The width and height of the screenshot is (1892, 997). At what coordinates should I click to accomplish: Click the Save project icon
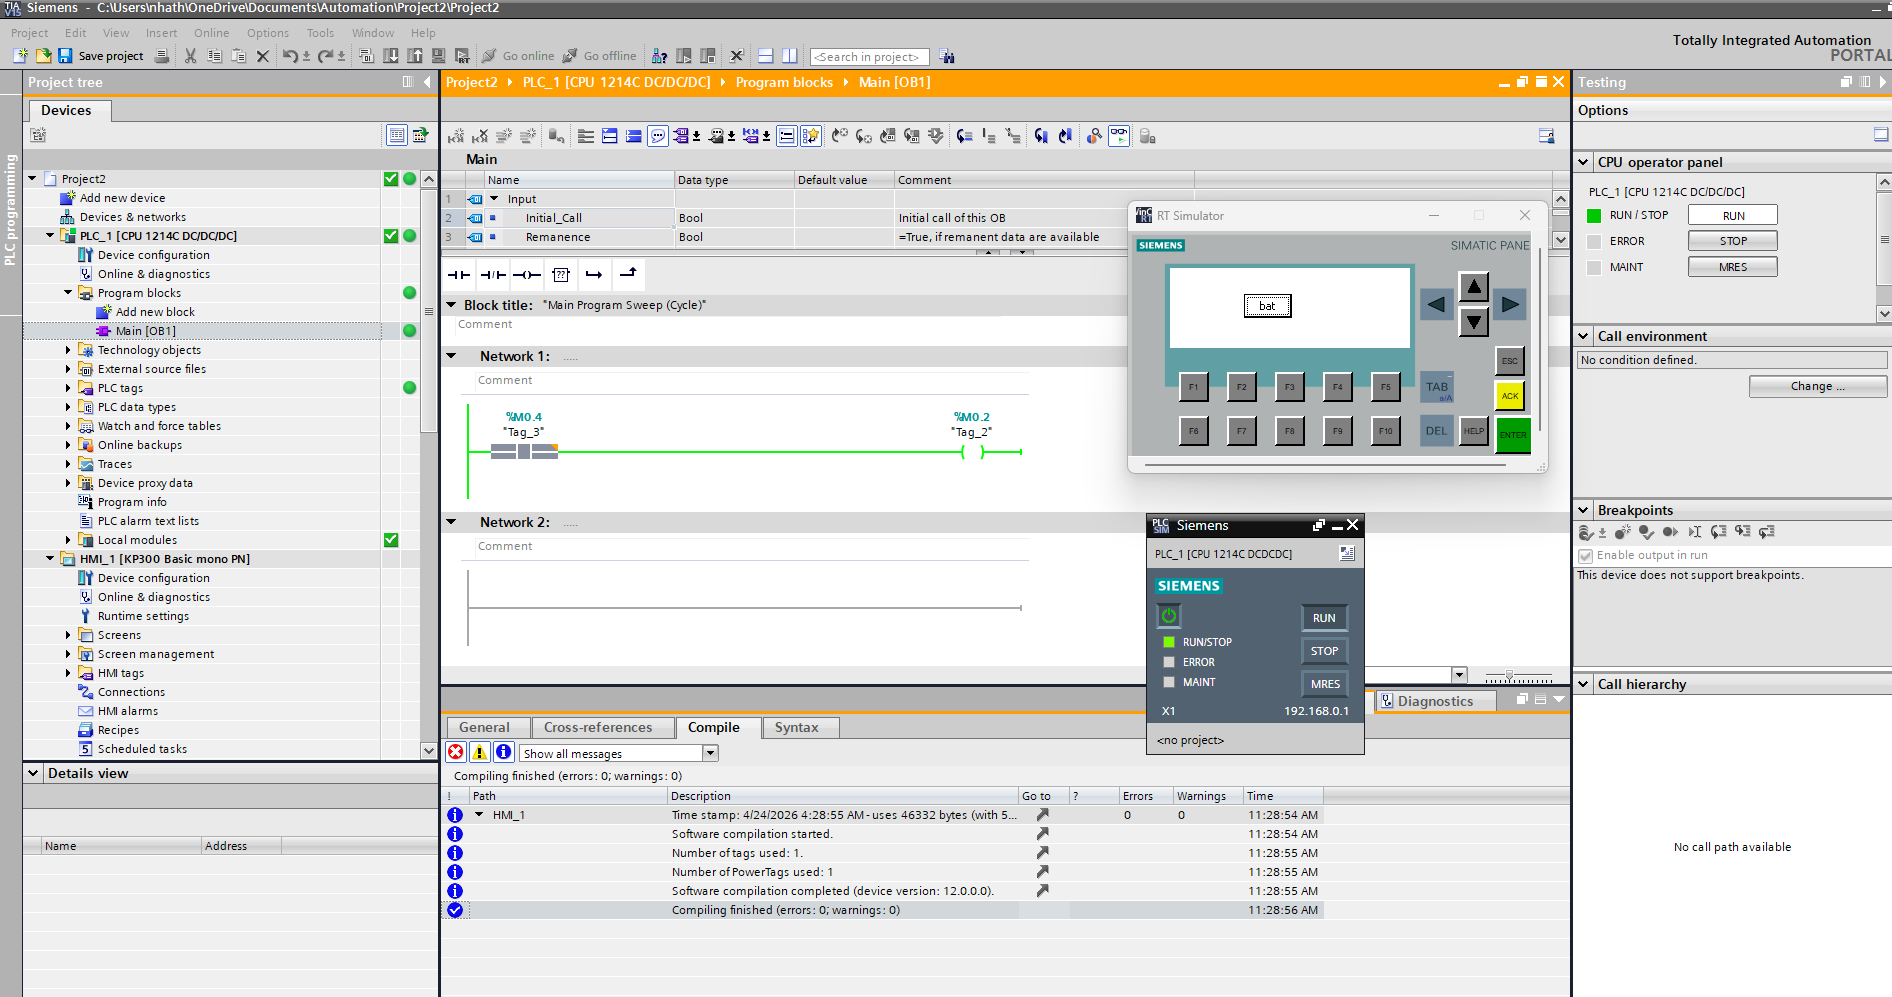click(x=66, y=56)
